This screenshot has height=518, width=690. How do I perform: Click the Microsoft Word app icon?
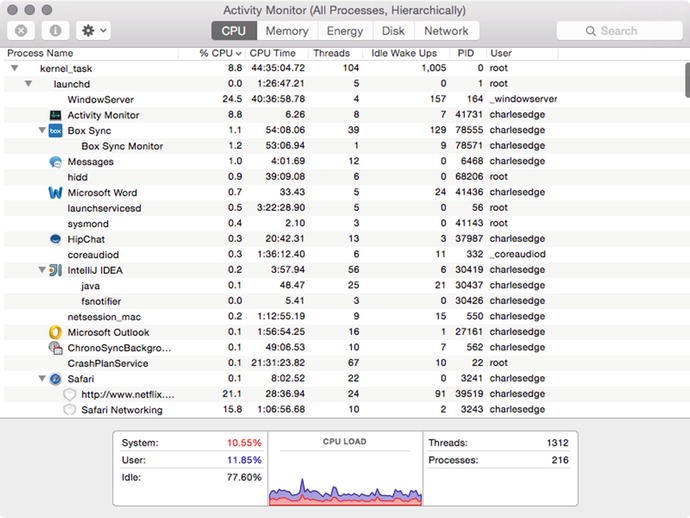55,193
